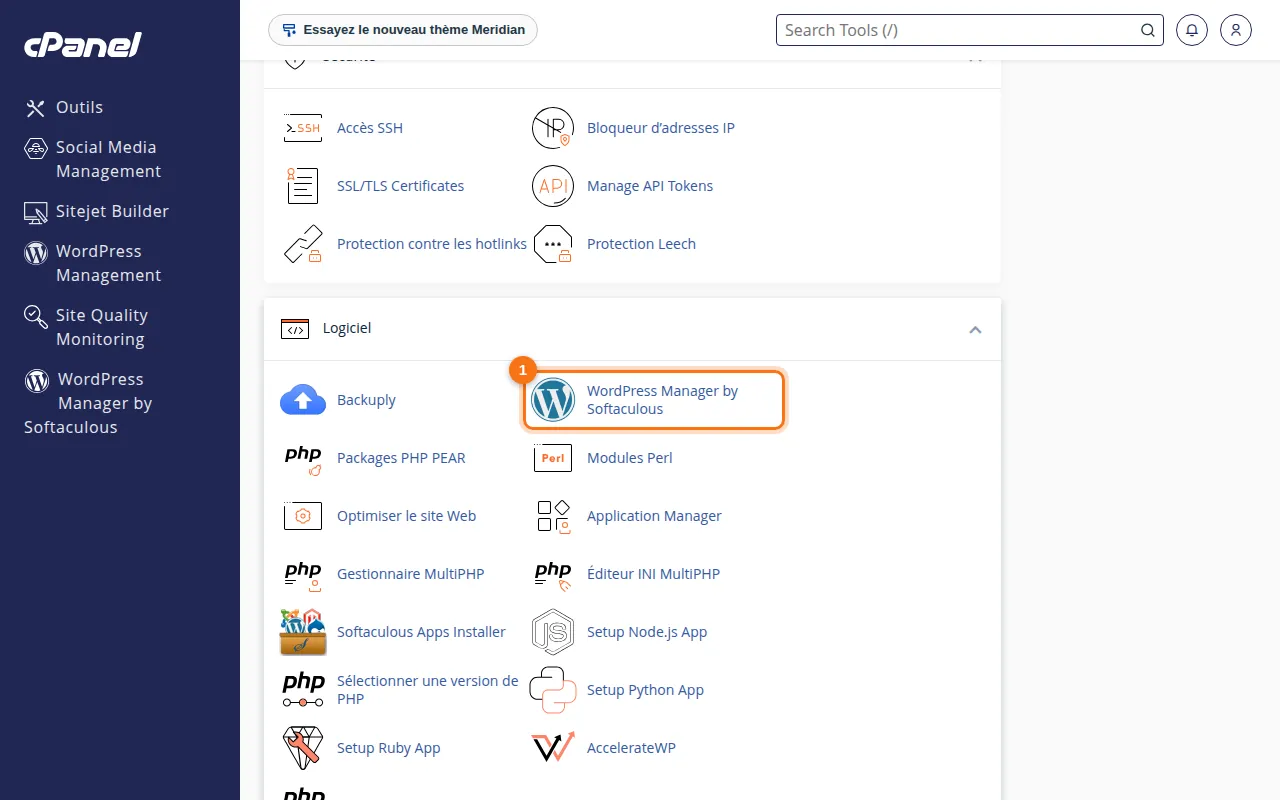The width and height of the screenshot is (1280, 800).
Task: Open the Gestionnaire MultiPHP icon
Action: point(303,574)
